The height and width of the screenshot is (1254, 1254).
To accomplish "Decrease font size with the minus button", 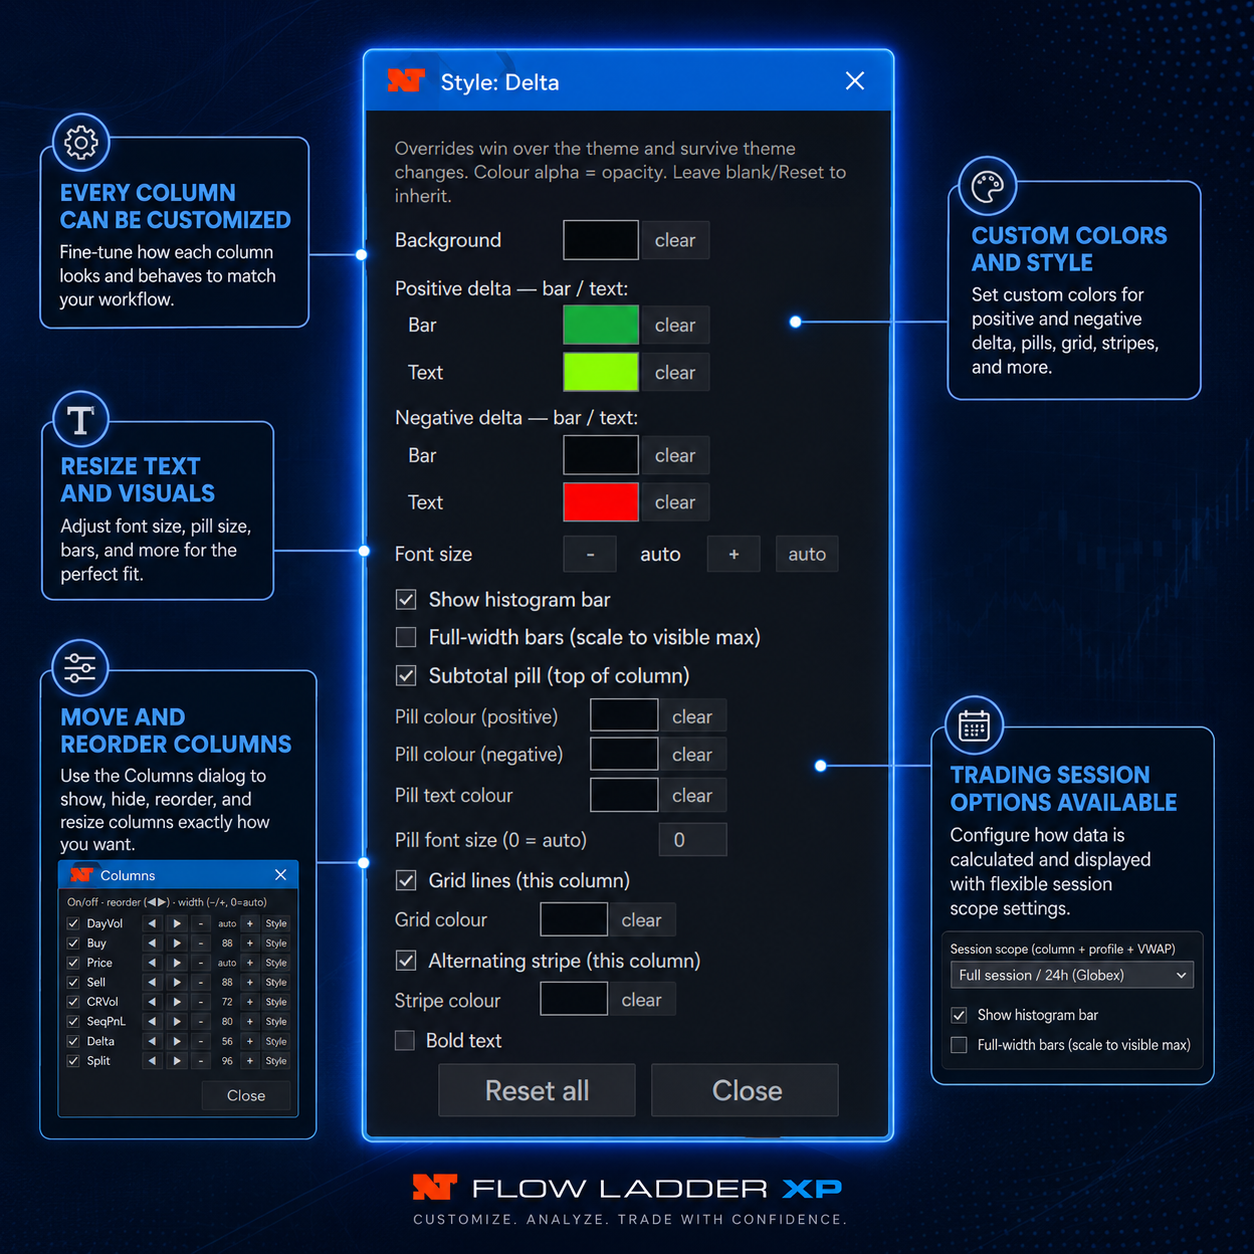I will click(590, 554).
